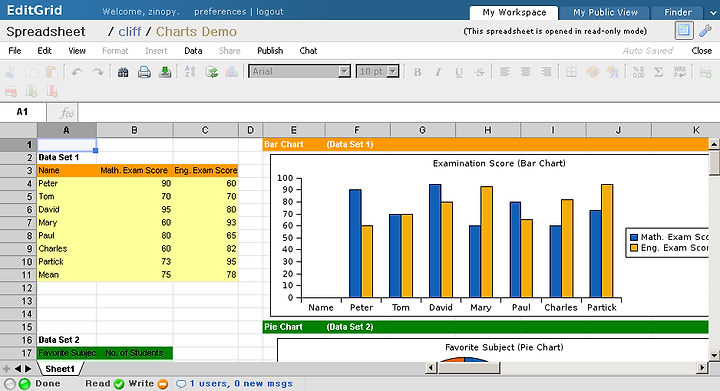Click the Print icon
Image resolution: width=720 pixels, height=391 pixels.
(144, 72)
